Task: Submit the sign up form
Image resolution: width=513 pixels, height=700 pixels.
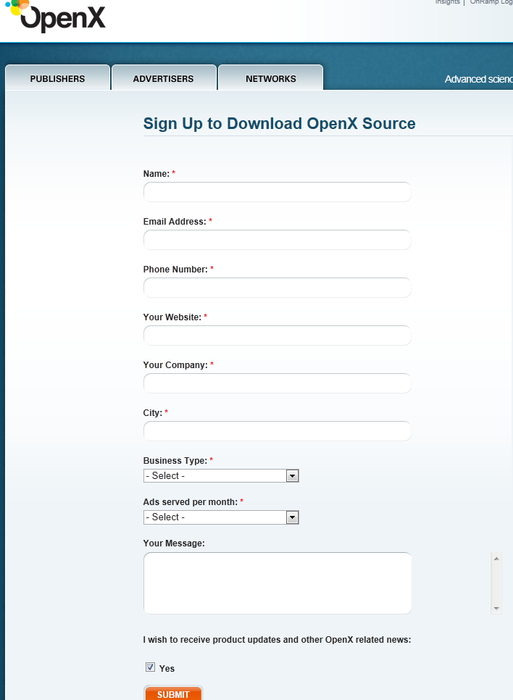Action: pyautogui.click(x=173, y=693)
